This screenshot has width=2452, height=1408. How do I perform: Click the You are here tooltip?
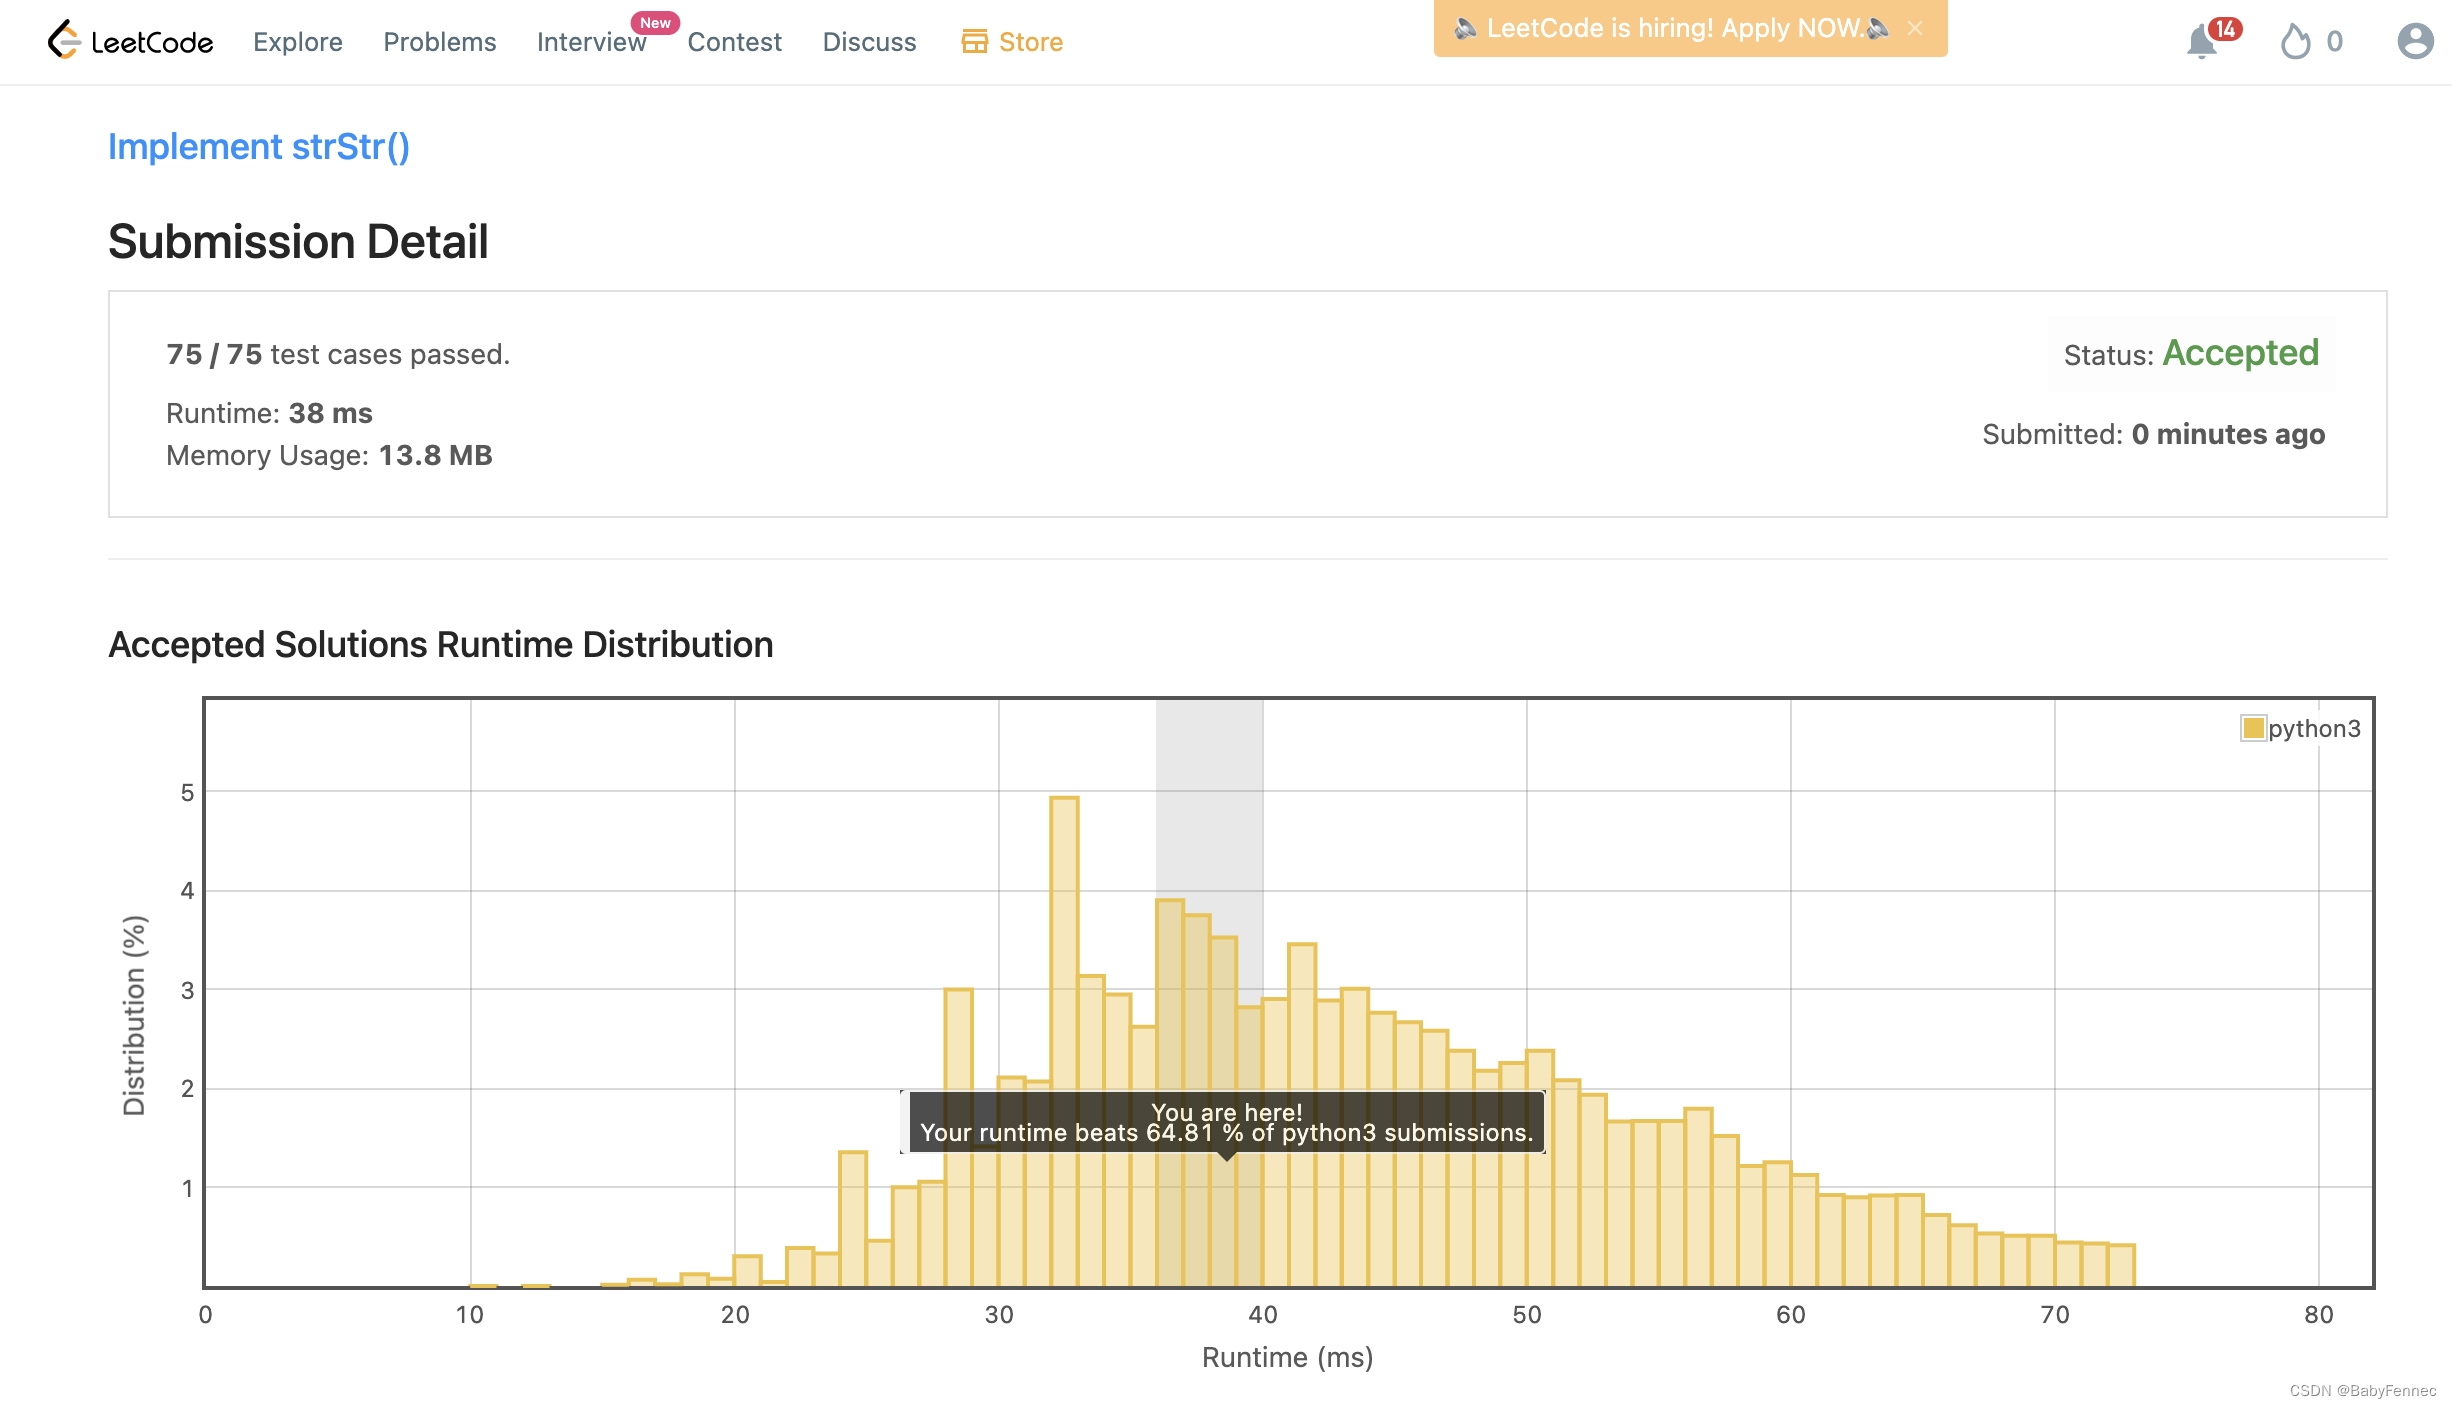tap(1225, 1122)
